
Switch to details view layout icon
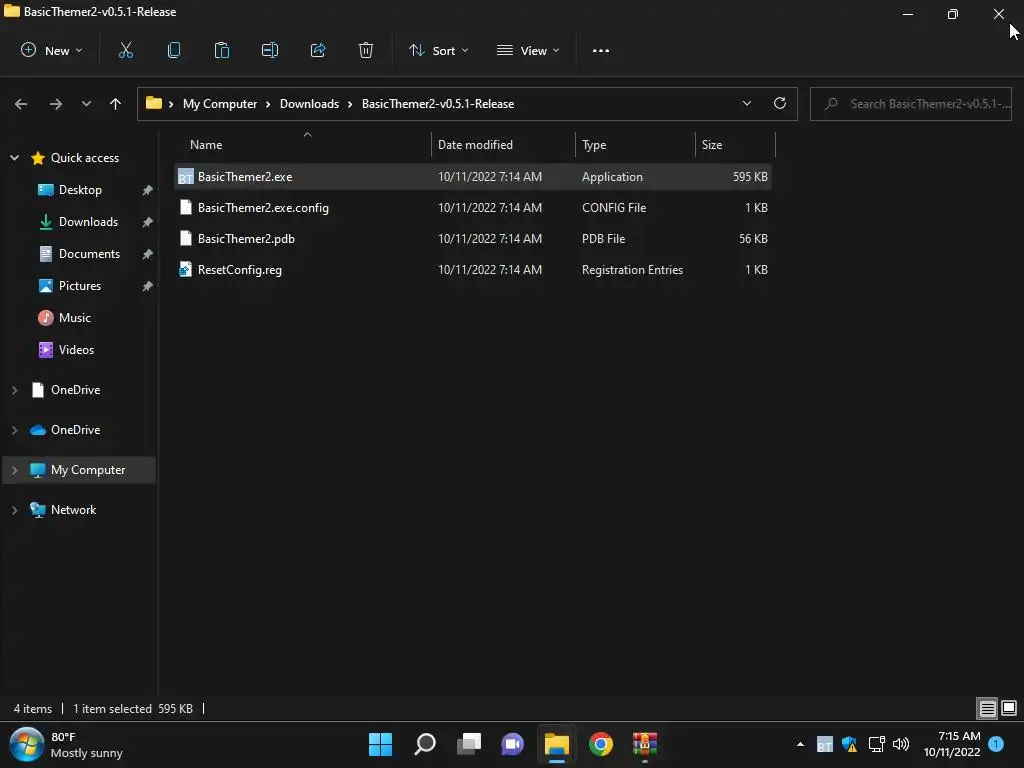pos(987,708)
